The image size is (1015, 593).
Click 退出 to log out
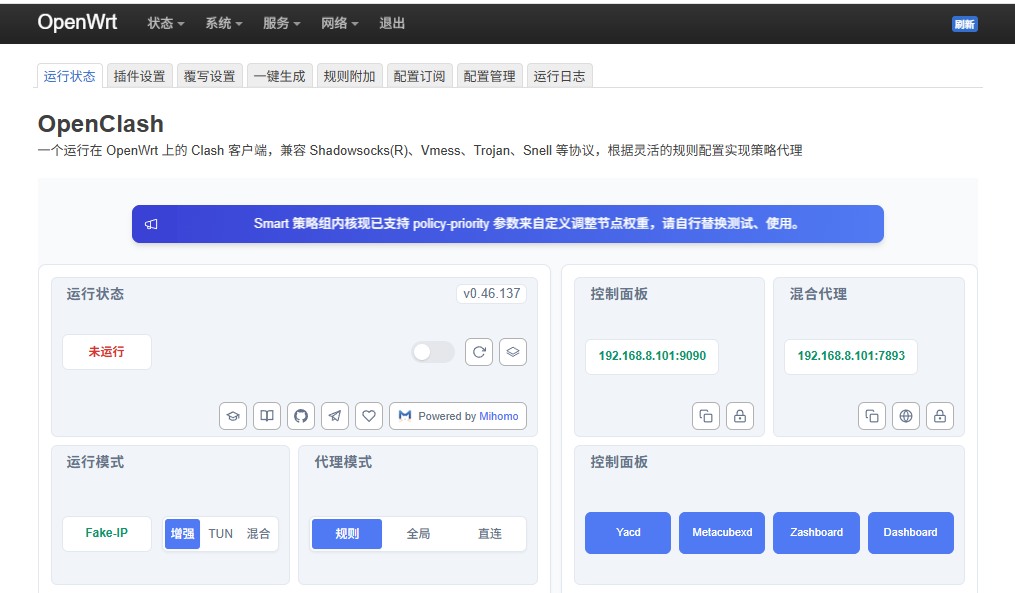click(x=392, y=23)
